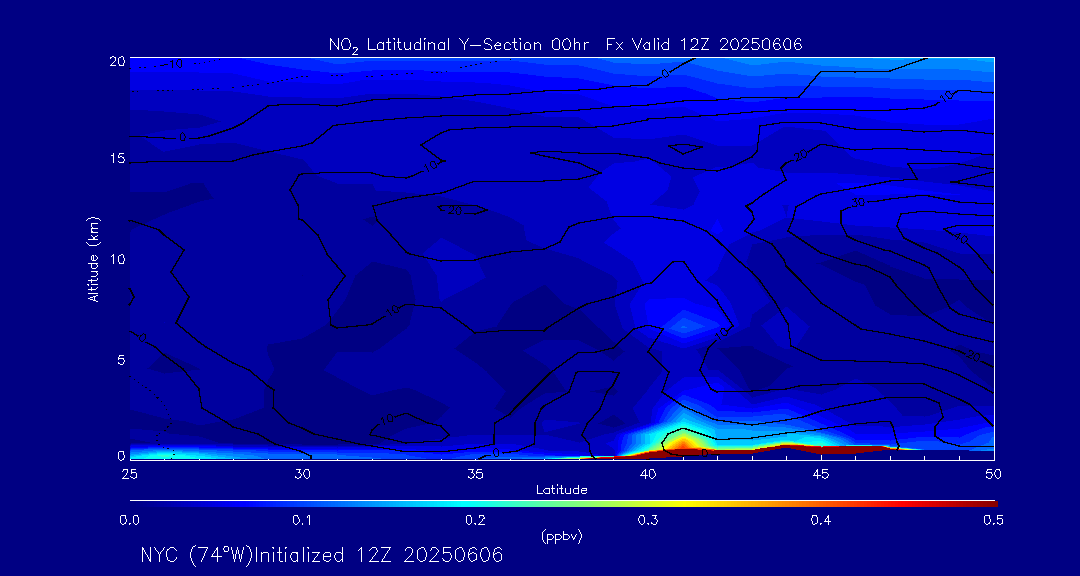Image resolution: width=1080 pixels, height=576 pixels.
Task: Click the yellow section of the color bar
Action: [682, 504]
